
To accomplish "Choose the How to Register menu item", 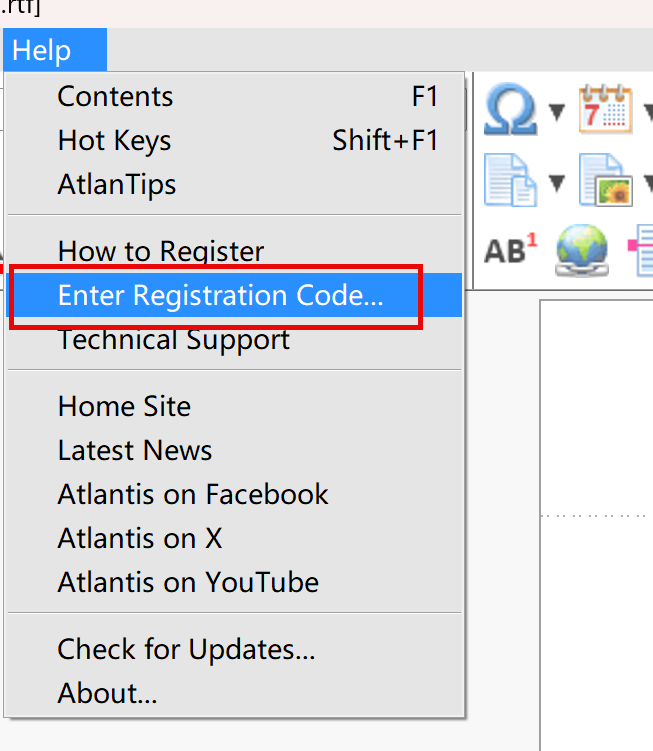I will pyautogui.click(x=161, y=251).
